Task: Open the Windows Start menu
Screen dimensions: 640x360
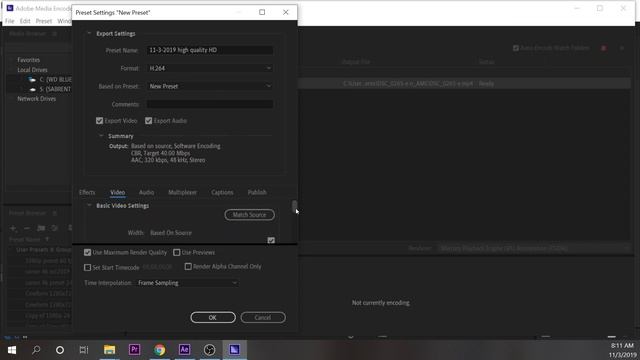Action: [x=12, y=350]
